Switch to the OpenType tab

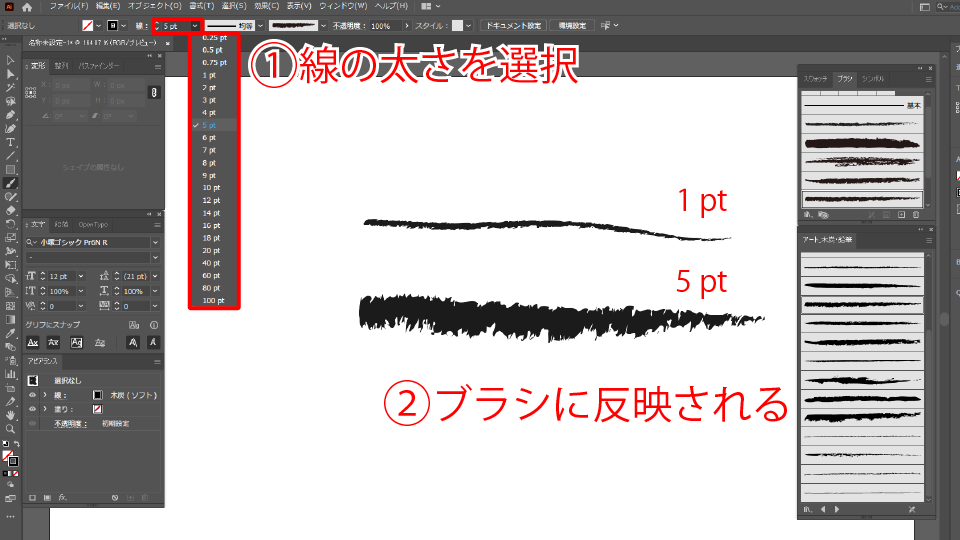(93, 225)
